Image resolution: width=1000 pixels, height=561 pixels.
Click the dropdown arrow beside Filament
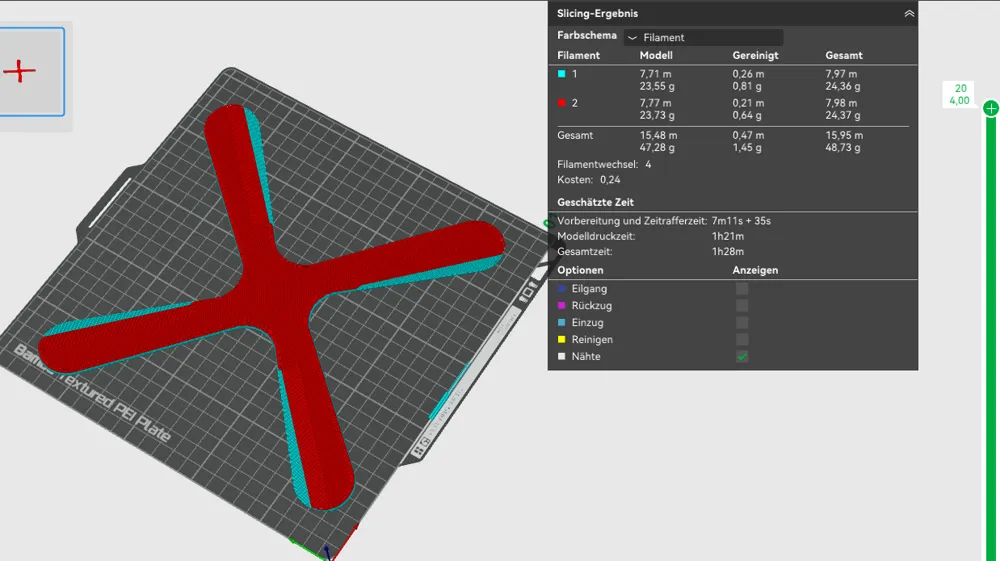pos(632,38)
